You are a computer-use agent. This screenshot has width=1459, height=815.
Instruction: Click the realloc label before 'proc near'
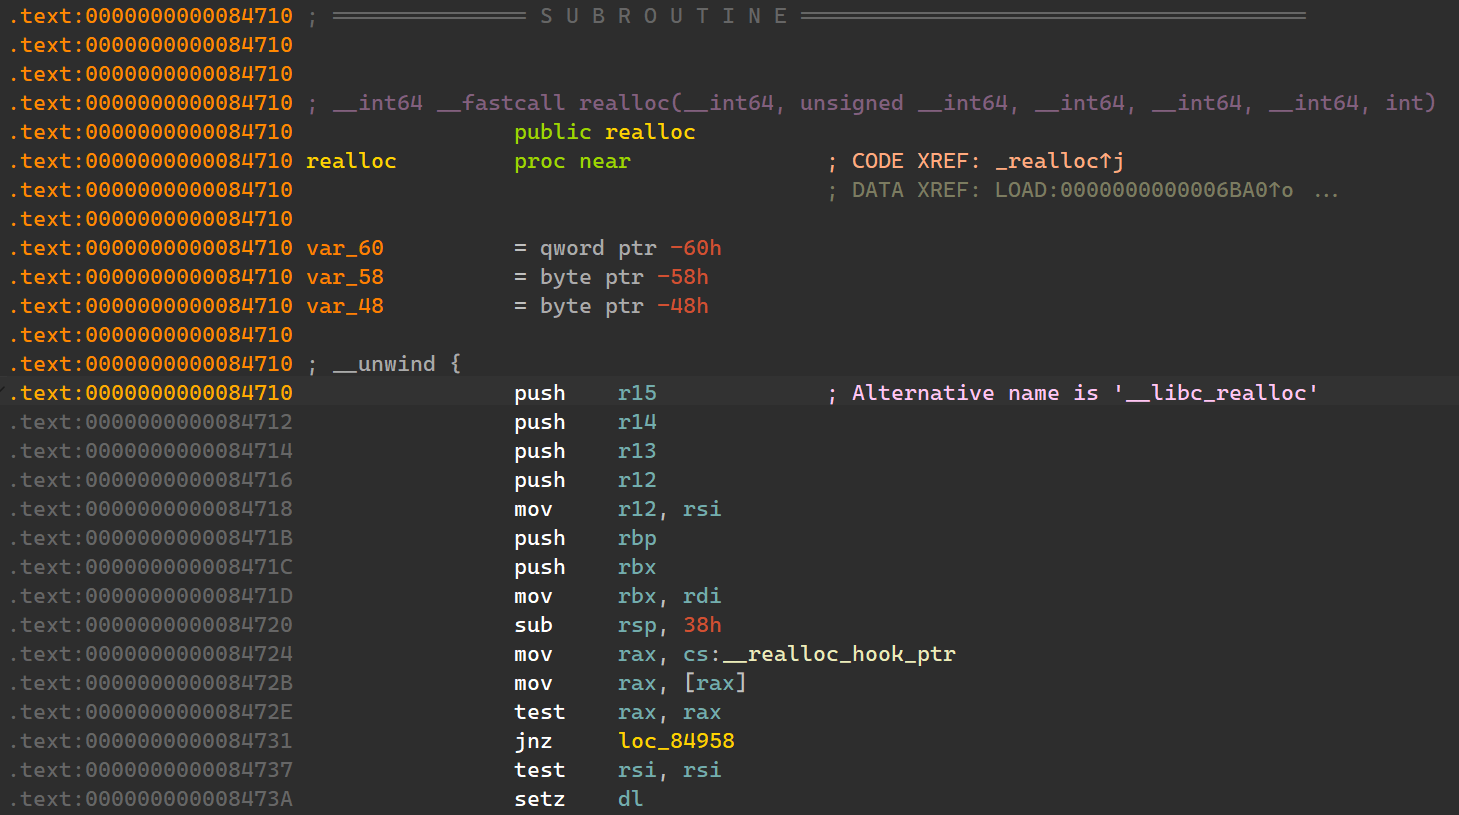(351, 161)
